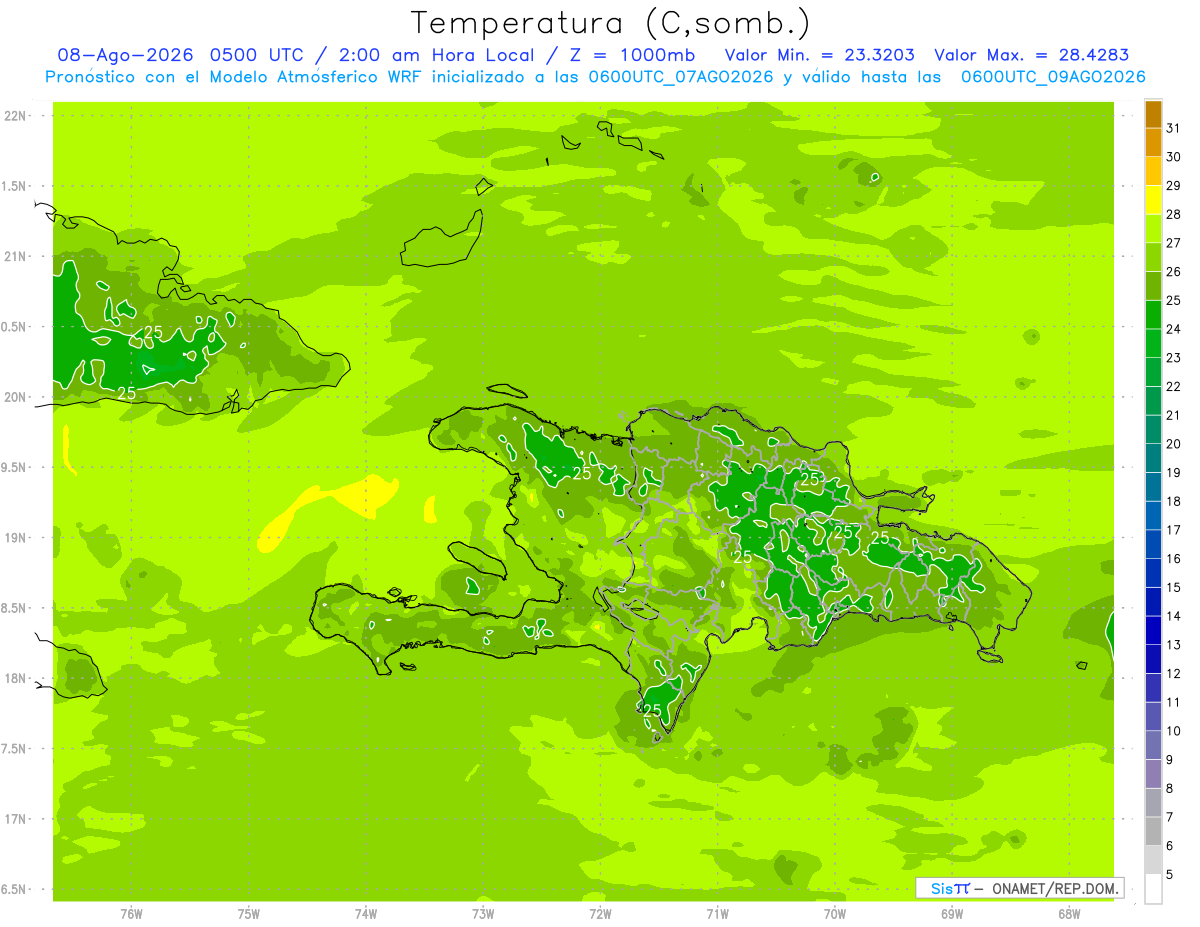The image size is (1200, 927).
Task: Click the "76W" longitude axis label
Action: pos(131,914)
